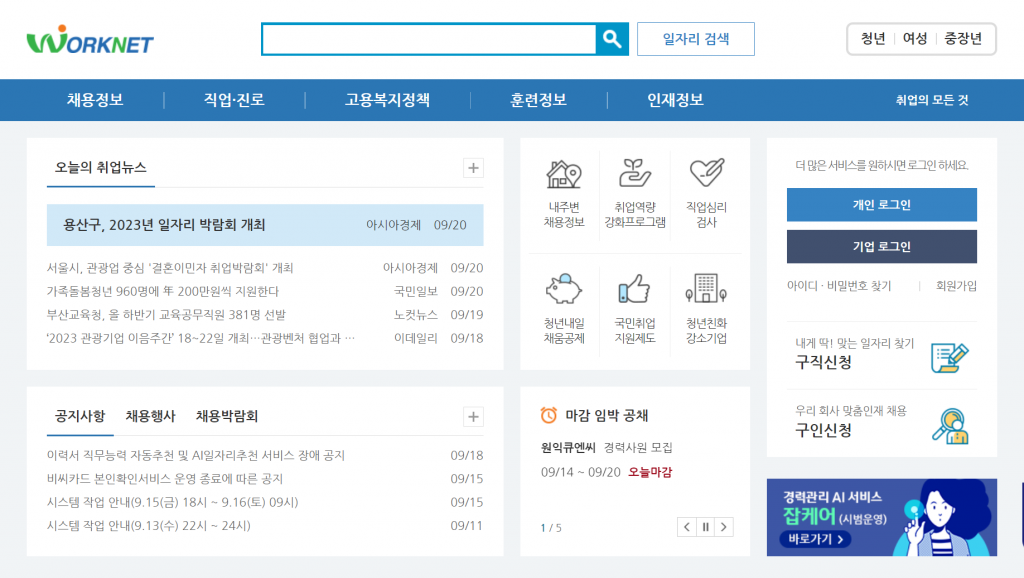Screen dimensions: 1024x578
Task: Open the 회원가입 link
Action: [956, 286]
